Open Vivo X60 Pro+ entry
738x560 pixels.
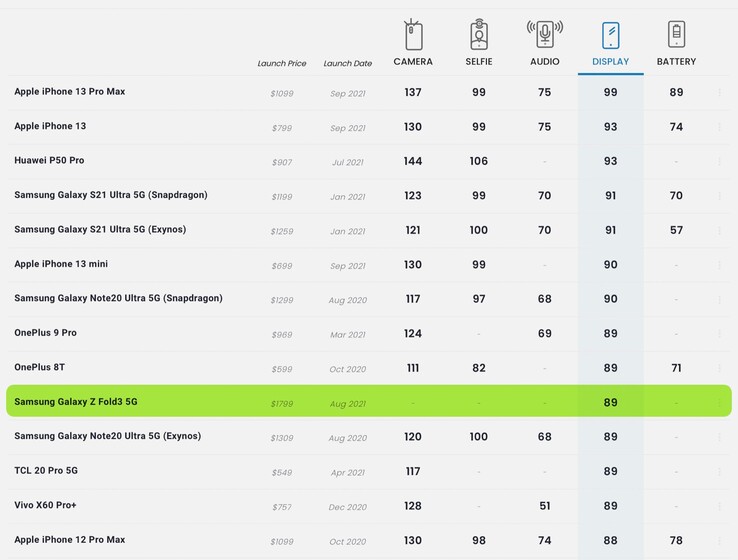click(45, 505)
